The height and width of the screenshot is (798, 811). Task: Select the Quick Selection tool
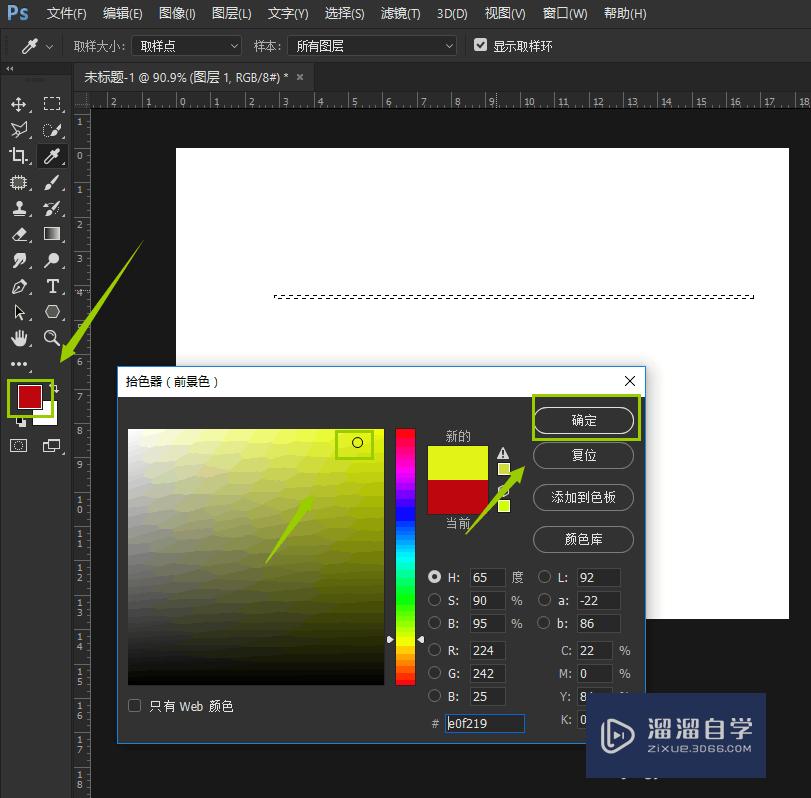(x=52, y=130)
